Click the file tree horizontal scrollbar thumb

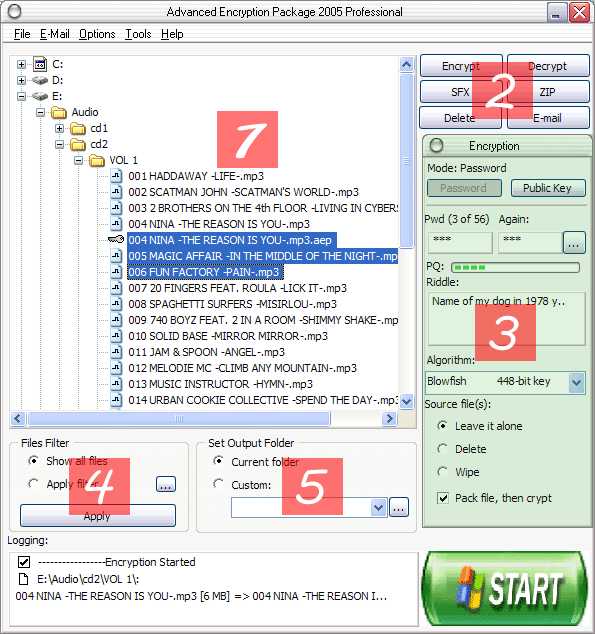click(x=179, y=418)
